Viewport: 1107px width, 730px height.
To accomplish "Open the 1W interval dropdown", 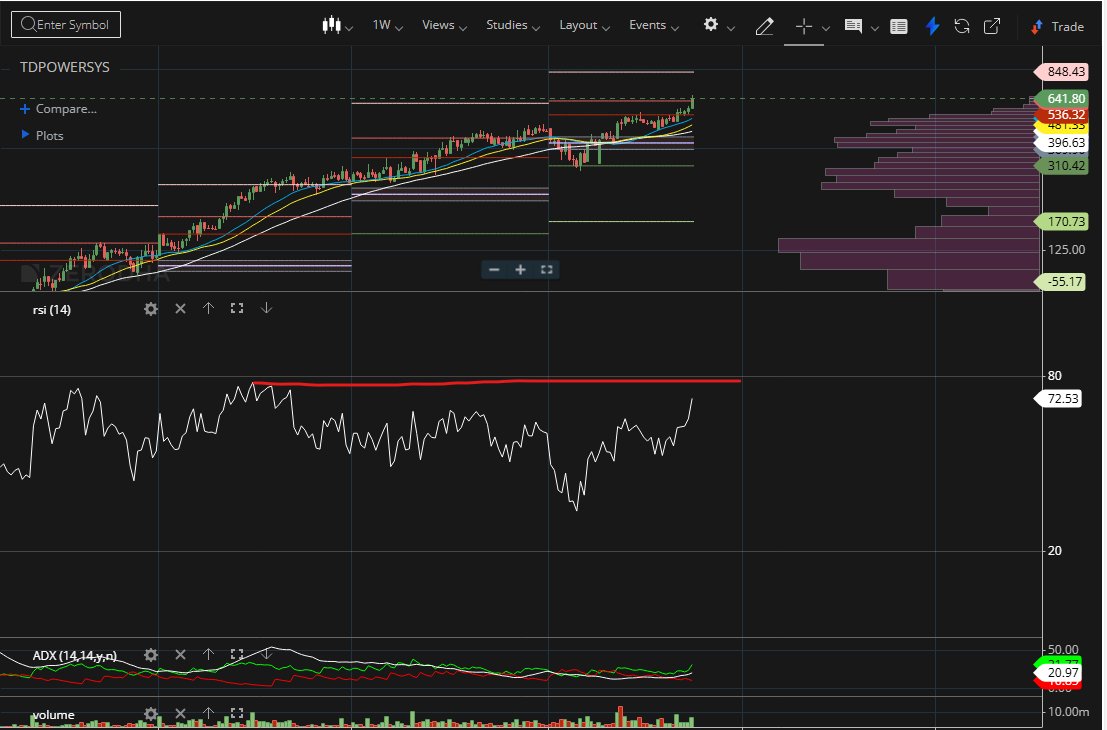I will (x=385, y=26).
